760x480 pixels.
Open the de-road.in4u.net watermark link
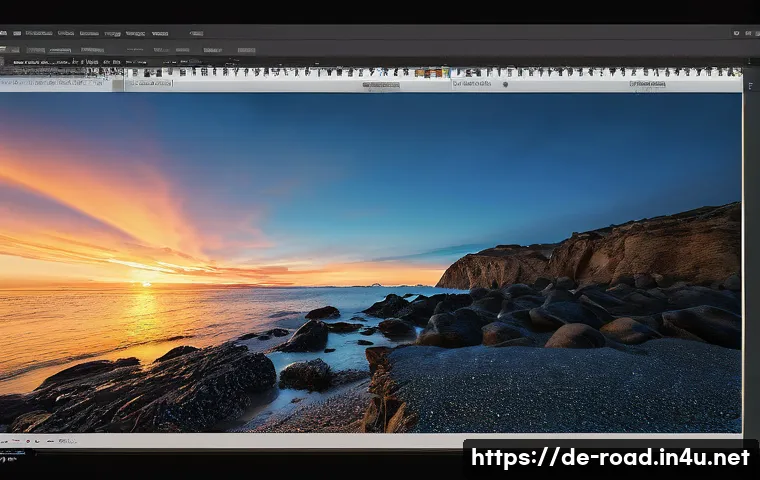click(x=610, y=457)
